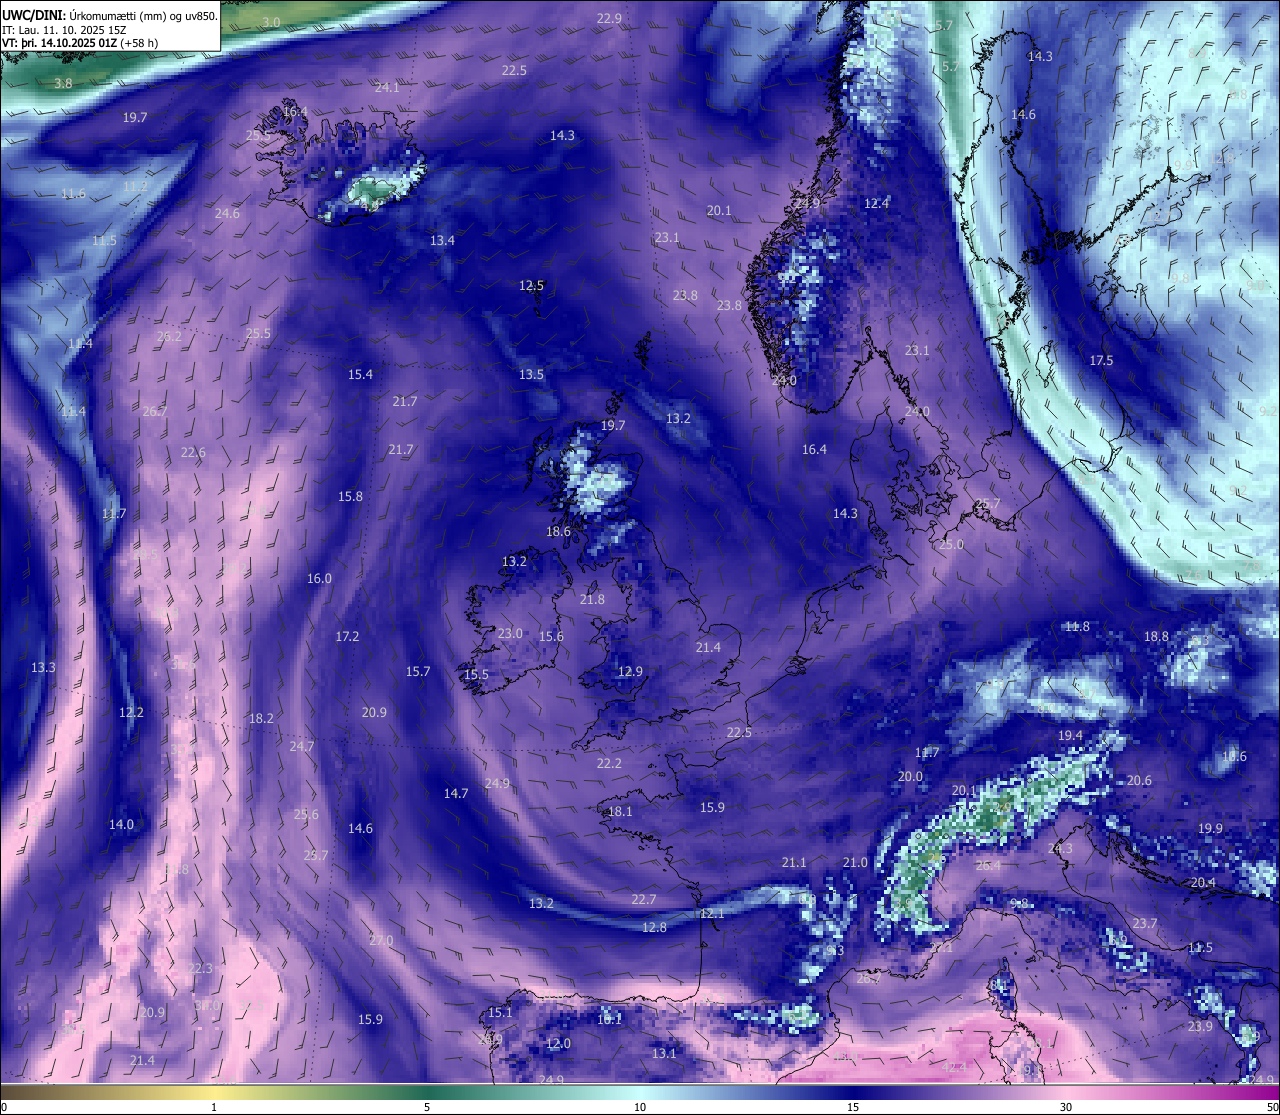Click the 12.9 value over Wales

(630, 671)
